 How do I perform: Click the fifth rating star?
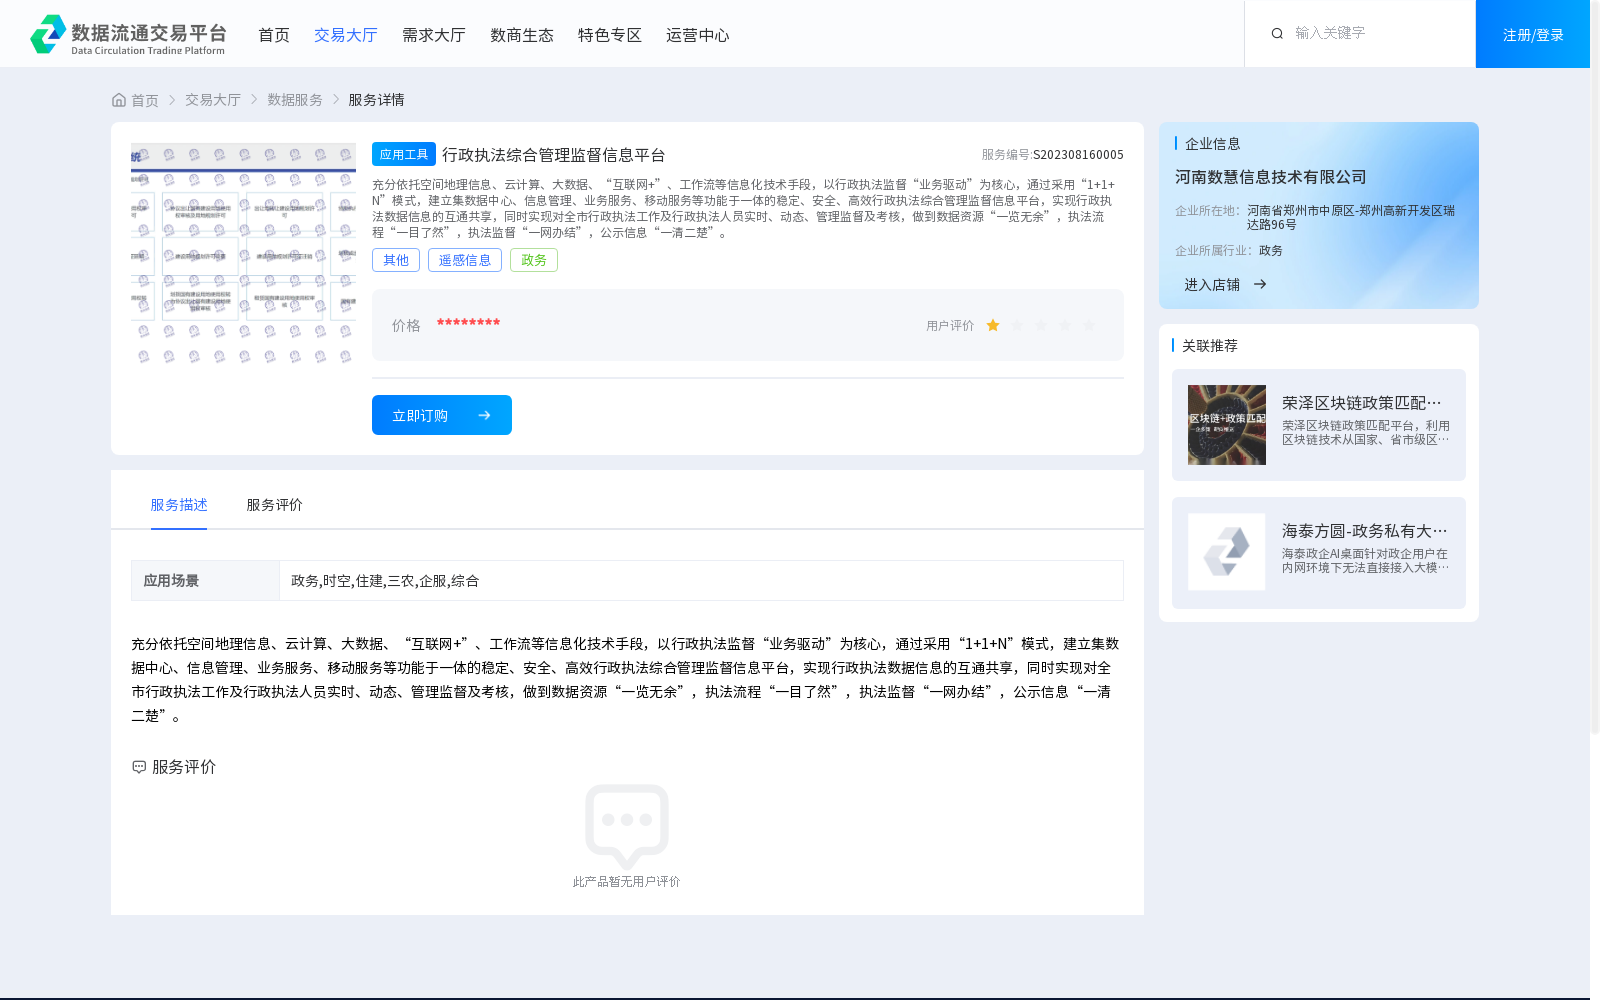click(1089, 325)
